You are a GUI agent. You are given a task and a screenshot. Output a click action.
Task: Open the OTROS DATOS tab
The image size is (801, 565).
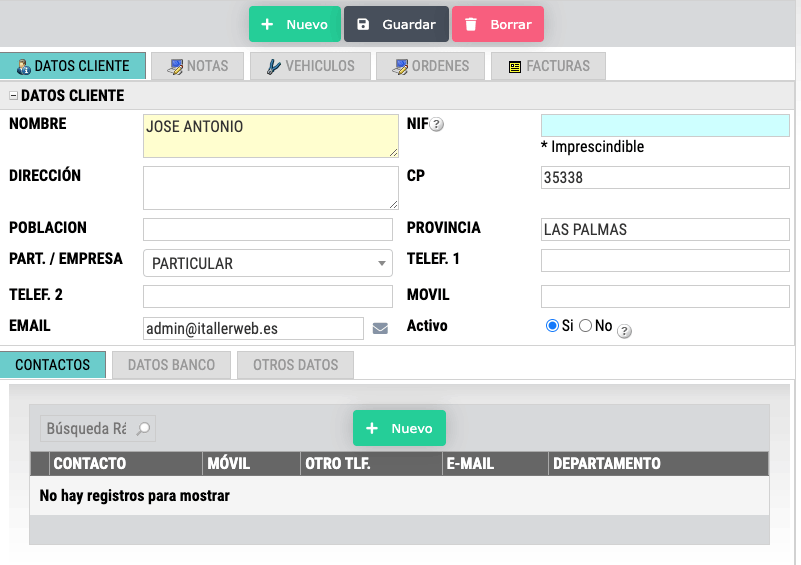(295, 365)
